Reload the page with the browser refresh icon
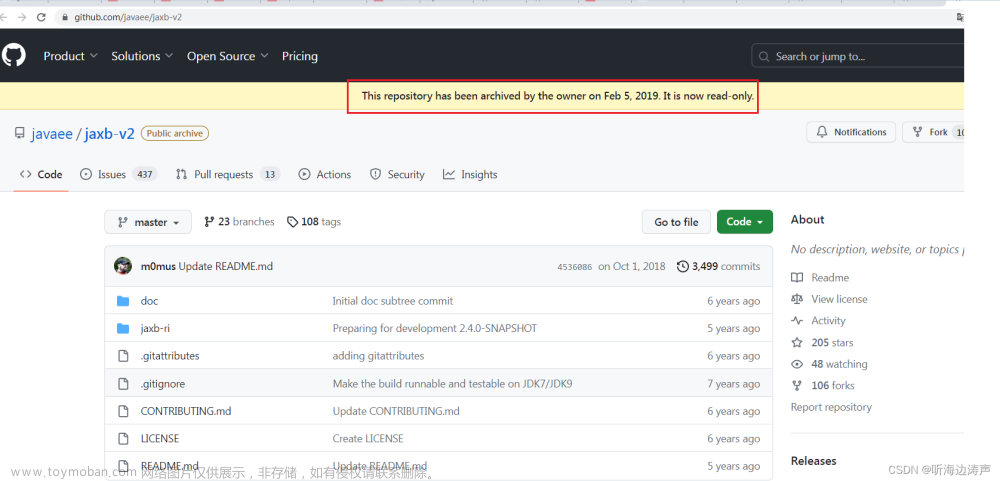The image size is (1000, 481). pyautogui.click(x=41, y=17)
